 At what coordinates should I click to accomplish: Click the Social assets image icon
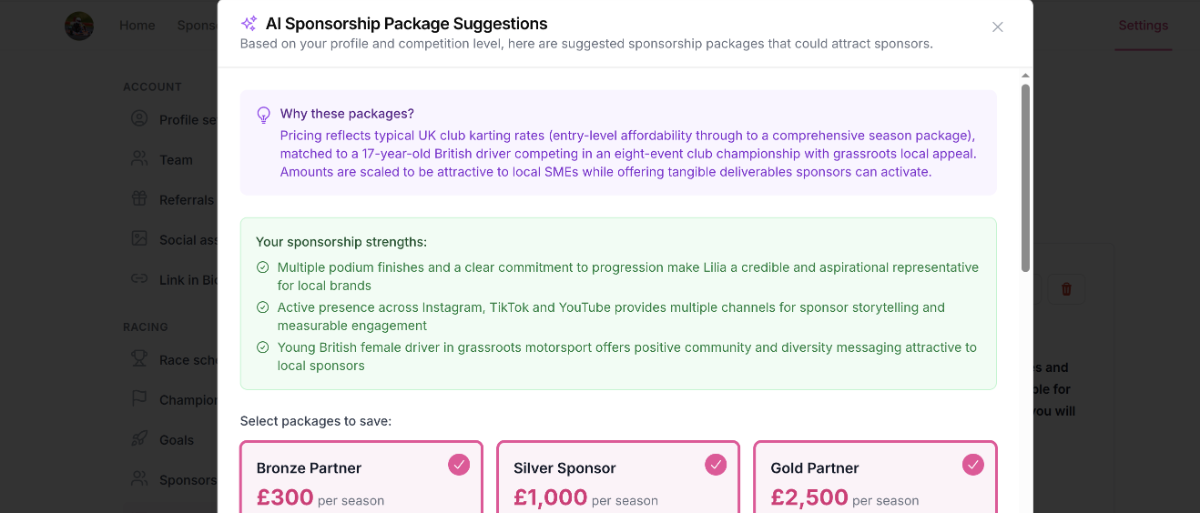tap(140, 239)
